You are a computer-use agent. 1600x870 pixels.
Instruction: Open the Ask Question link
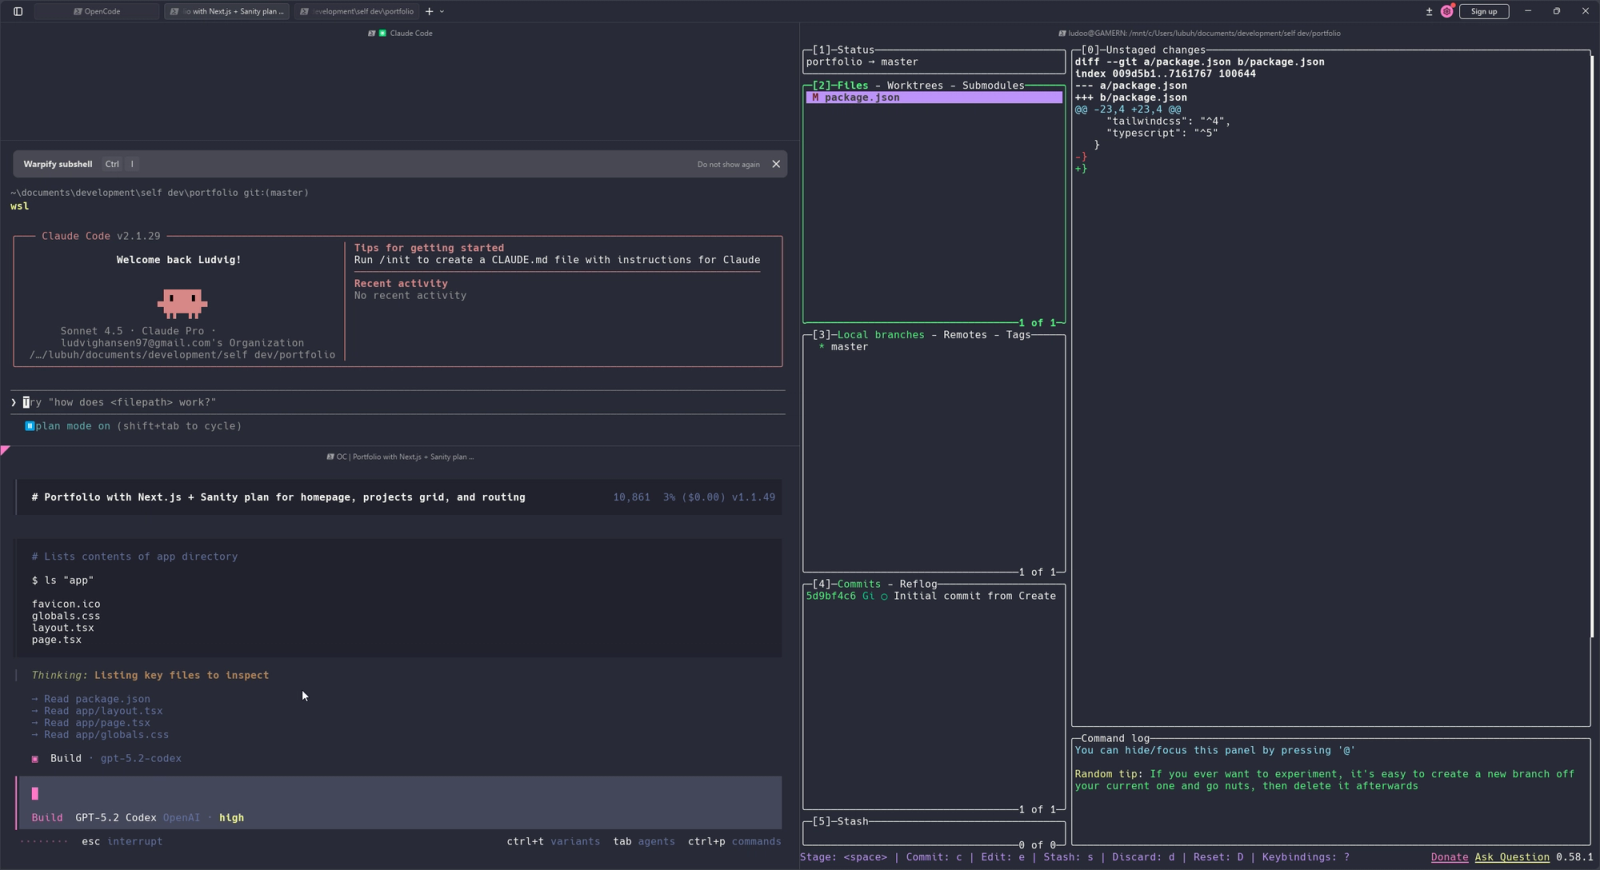pos(1511,857)
